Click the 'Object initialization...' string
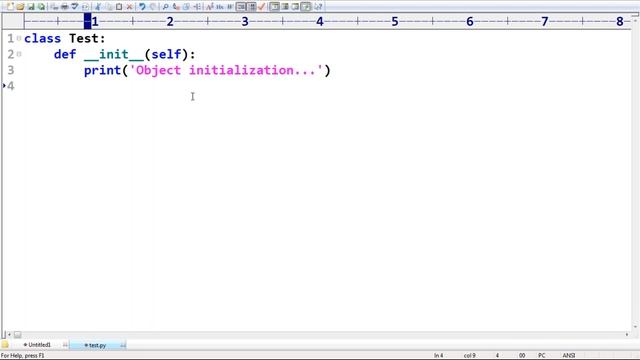This screenshot has width=640, height=360. point(226,70)
